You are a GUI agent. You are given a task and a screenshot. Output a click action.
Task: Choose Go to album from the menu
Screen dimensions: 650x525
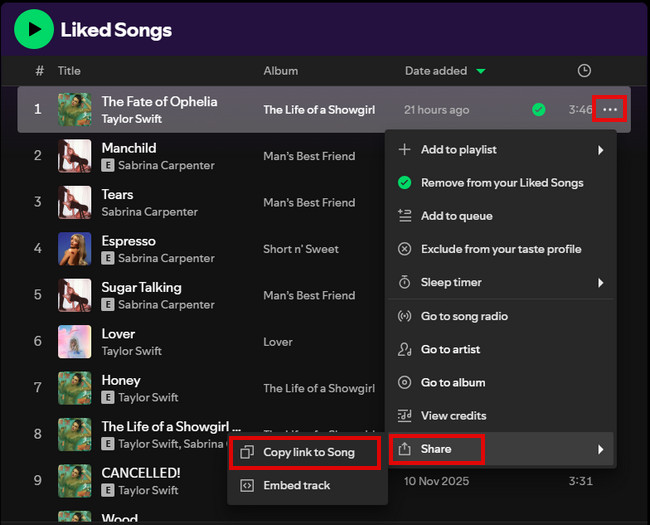coord(501,383)
